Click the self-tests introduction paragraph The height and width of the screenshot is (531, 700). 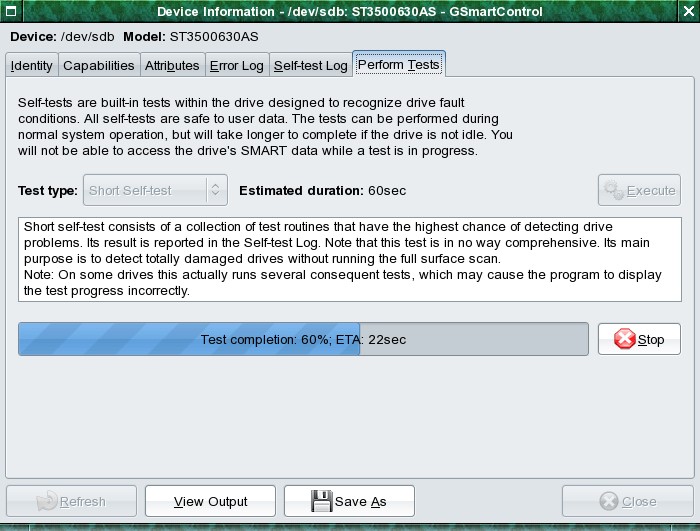(265, 127)
